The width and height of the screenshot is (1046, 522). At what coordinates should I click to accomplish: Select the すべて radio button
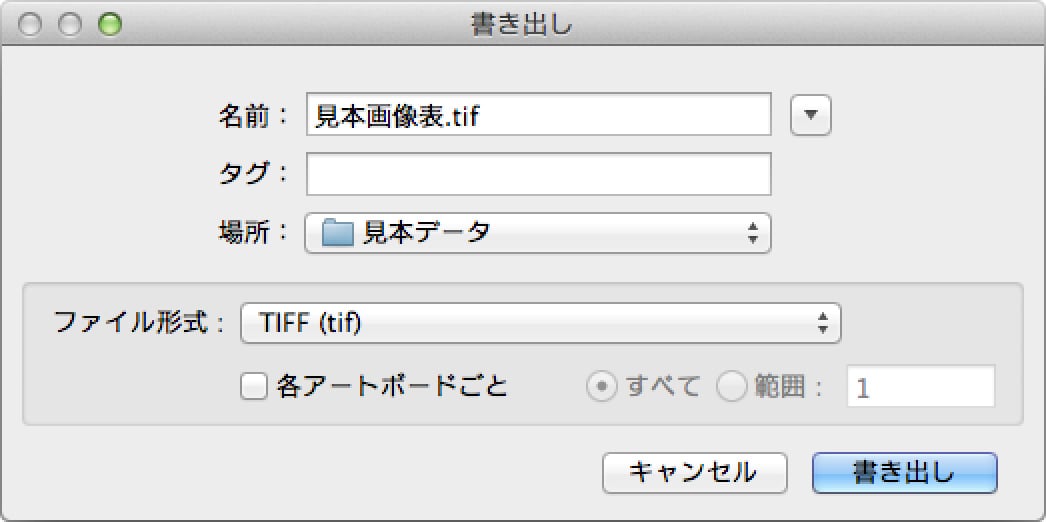pos(601,387)
